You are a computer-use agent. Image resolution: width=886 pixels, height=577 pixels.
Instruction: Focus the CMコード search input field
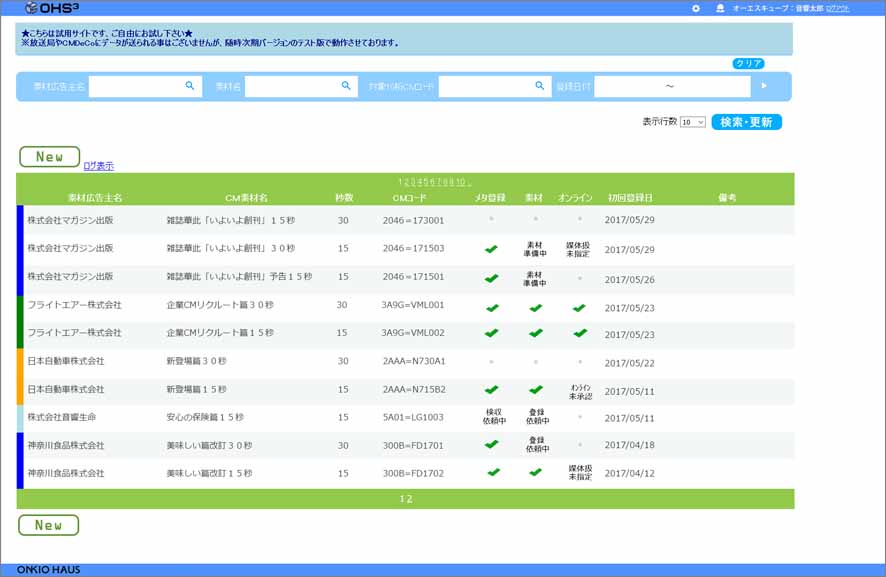pyautogui.click(x=495, y=86)
